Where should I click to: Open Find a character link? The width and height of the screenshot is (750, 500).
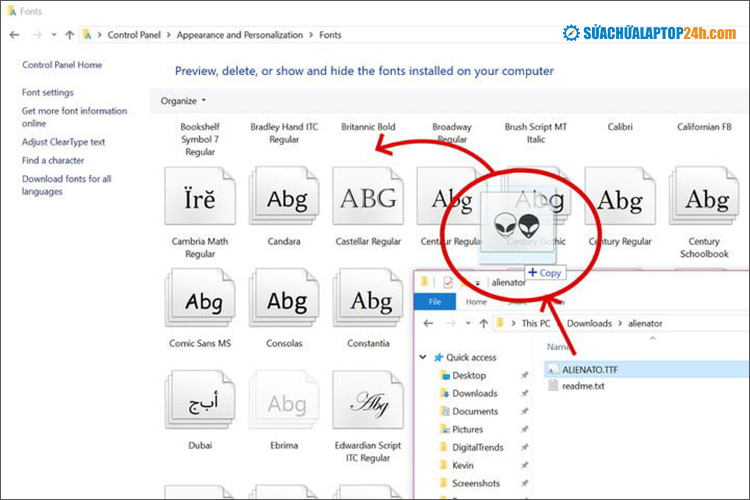coord(53,160)
